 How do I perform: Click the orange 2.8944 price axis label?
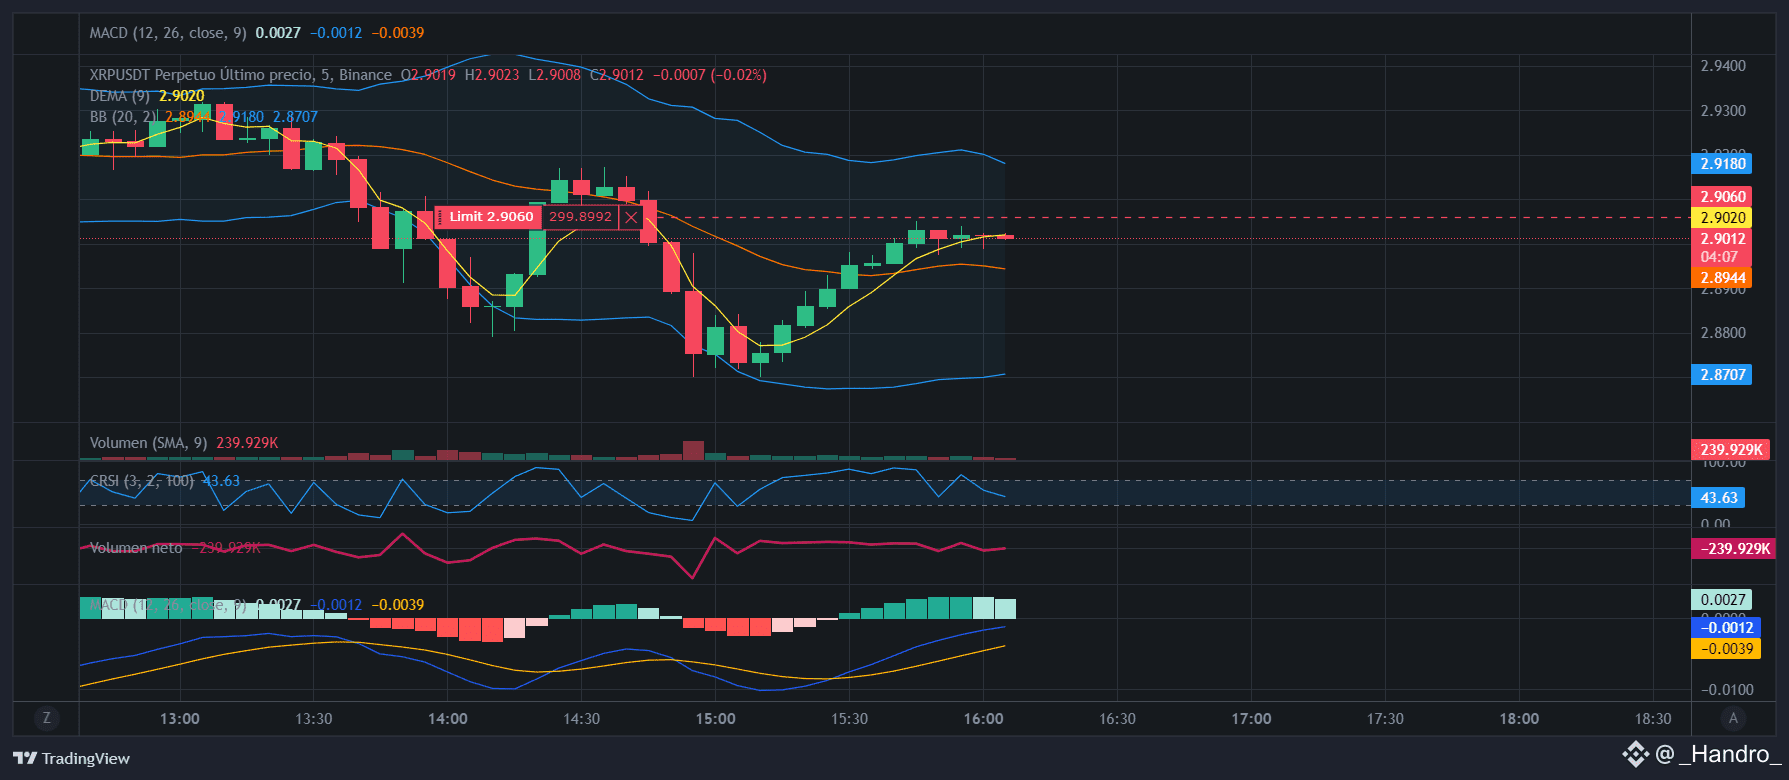coord(1721,278)
